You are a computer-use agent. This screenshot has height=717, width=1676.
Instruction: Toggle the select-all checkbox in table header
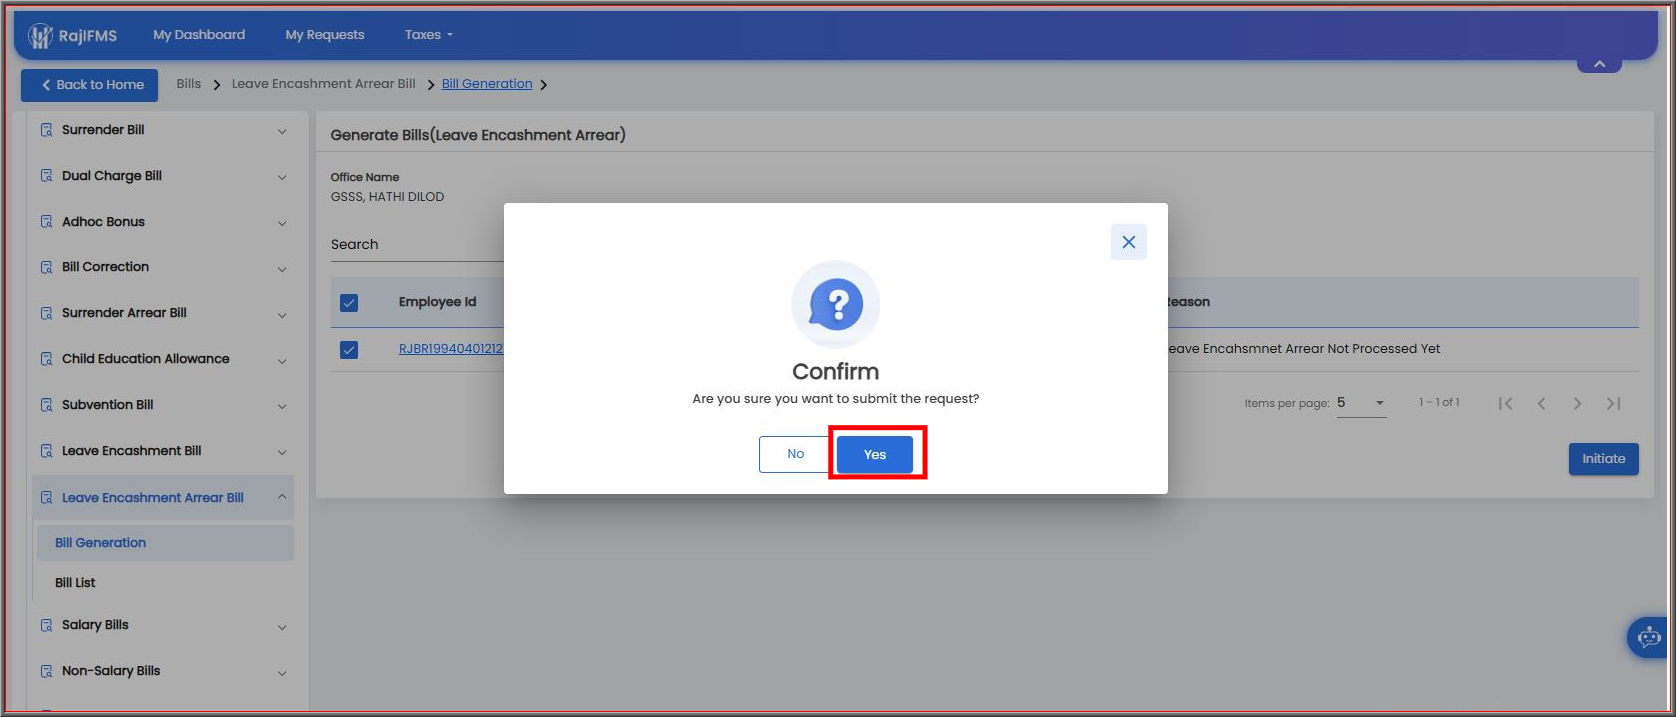349,303
